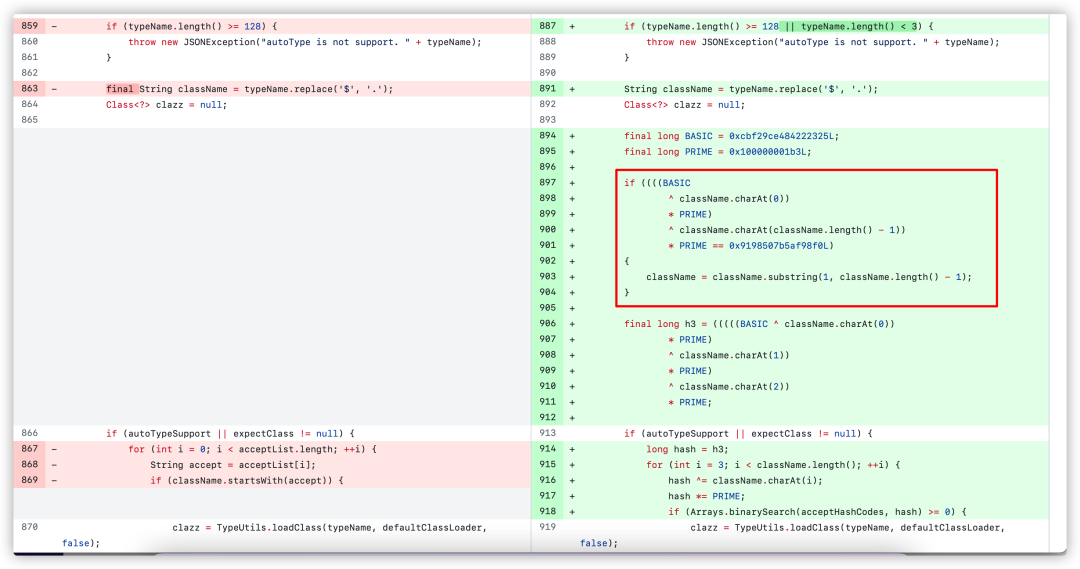This screenshot has width=1080, height=569.
Task: Click 'for (int i = 3; i < className.length(); ++i)' line
Action: click(773, 465)
